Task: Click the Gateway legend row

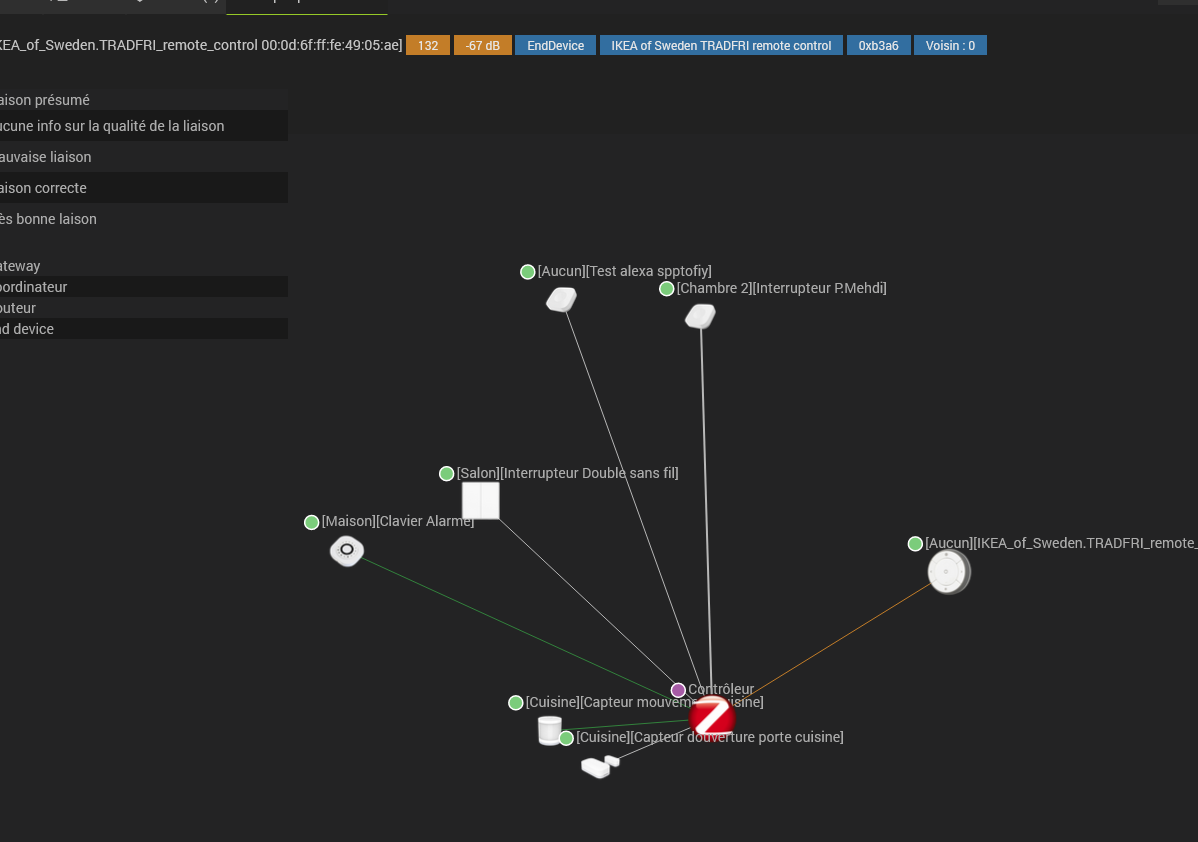Action: pos(144,266)
